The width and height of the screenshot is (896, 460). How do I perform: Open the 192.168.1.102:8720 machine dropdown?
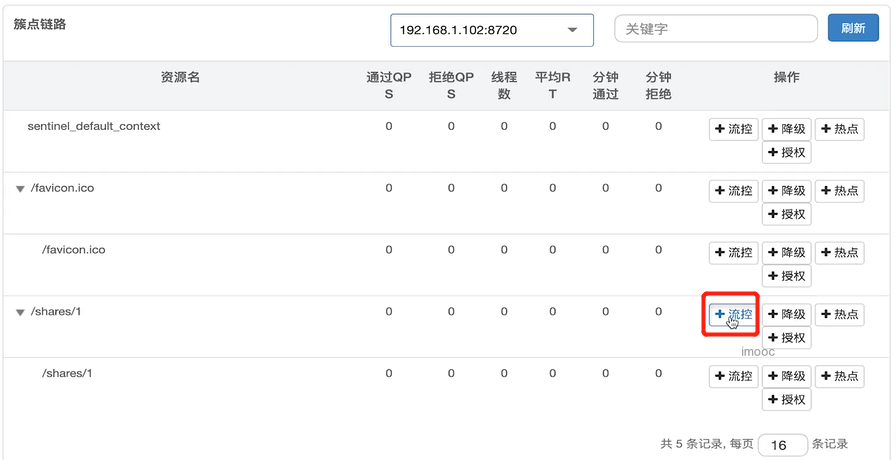(x=491, y=30)
